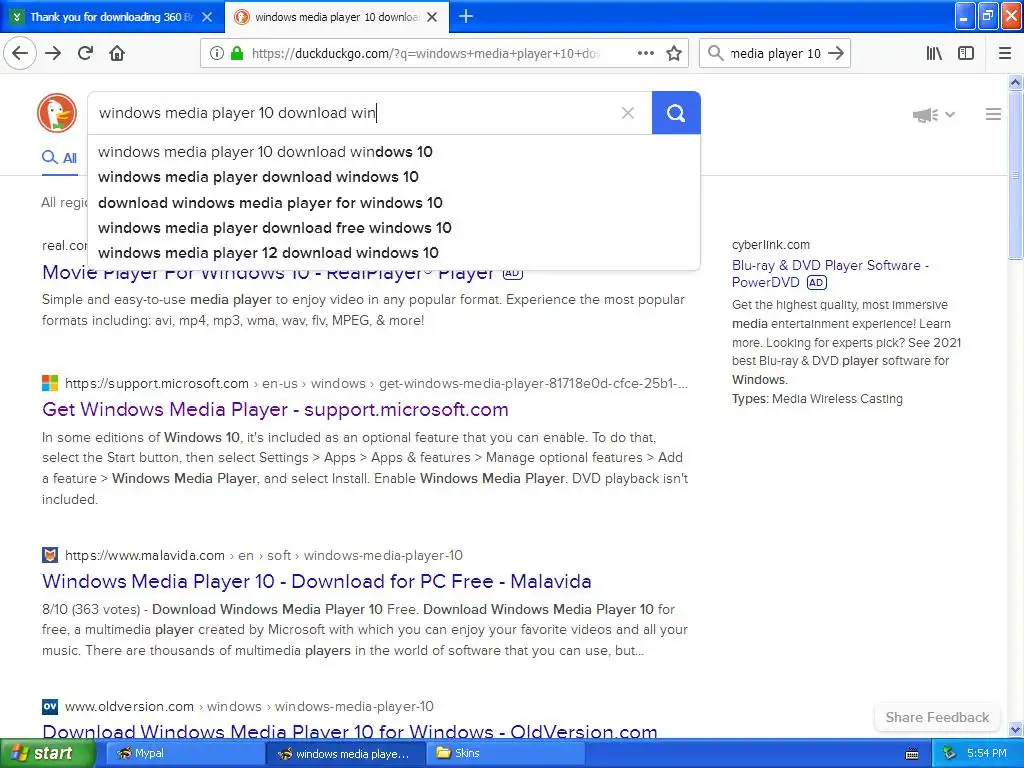Viewport: 1024px width, 768px height.
Task: Choose suggestion 'windows media player download free windows 10'
Action: 274,228
